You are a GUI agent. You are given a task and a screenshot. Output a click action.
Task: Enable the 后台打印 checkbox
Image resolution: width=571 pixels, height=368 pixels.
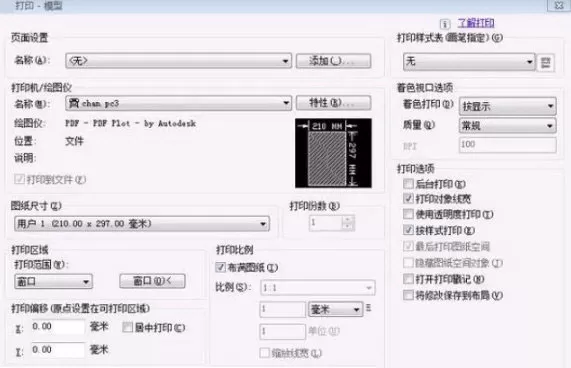point(409,183)
